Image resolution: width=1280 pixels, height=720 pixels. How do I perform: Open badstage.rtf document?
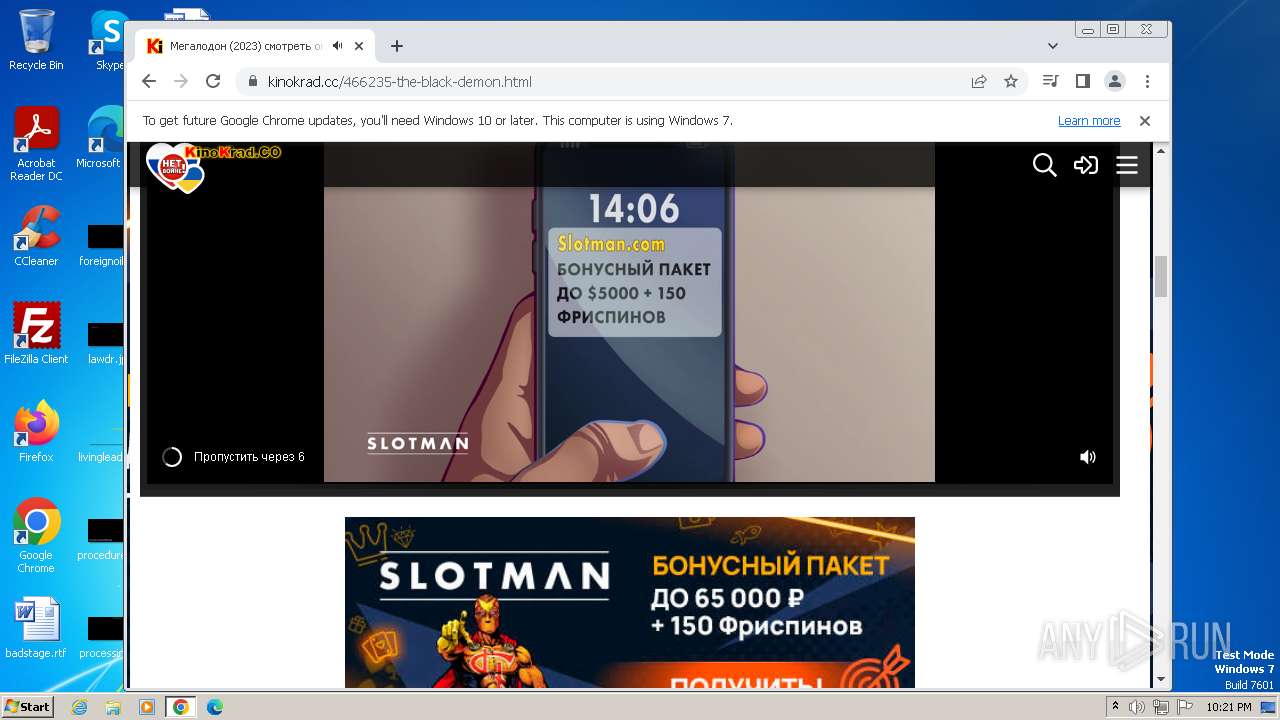36,628
